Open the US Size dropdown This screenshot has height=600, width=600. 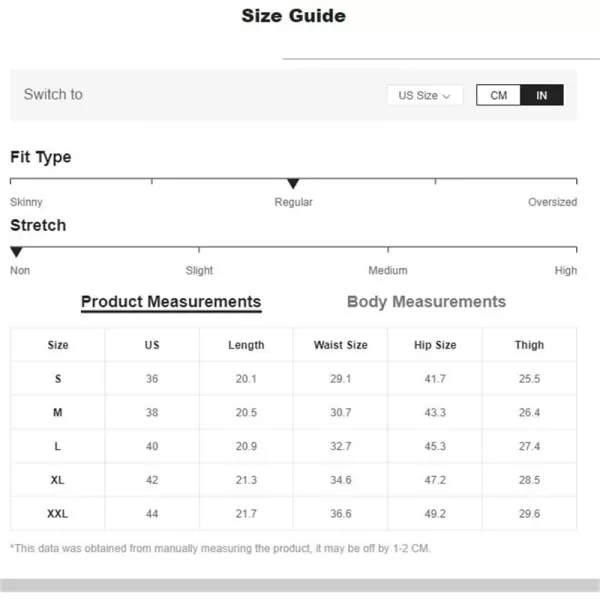[424, 95]
